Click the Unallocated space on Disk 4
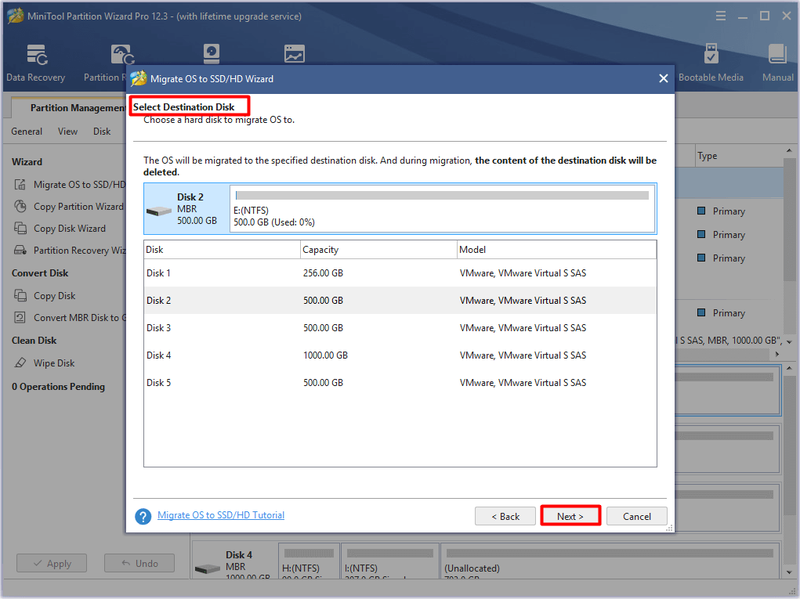This screenshot has height=599, width=800. [609, 561]
